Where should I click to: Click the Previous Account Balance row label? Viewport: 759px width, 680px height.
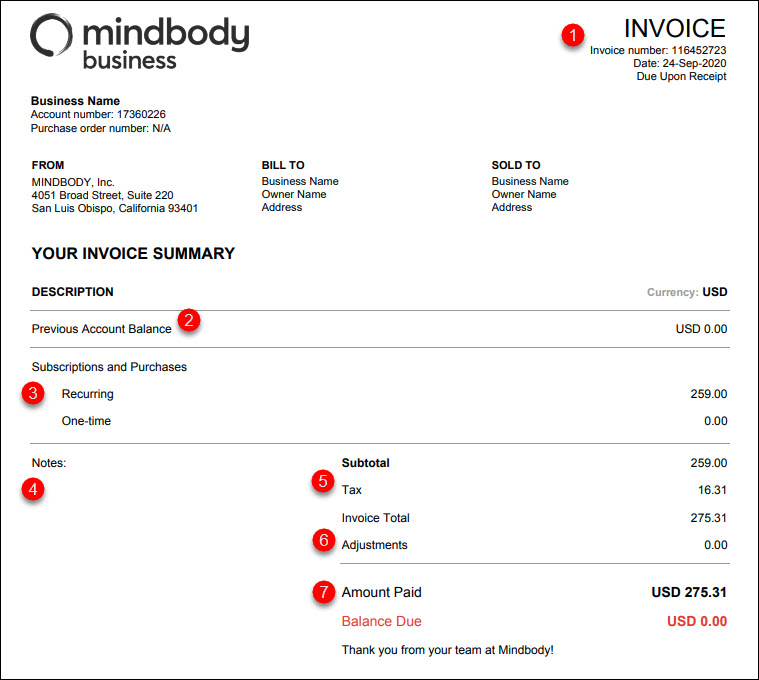pos(101,329)
